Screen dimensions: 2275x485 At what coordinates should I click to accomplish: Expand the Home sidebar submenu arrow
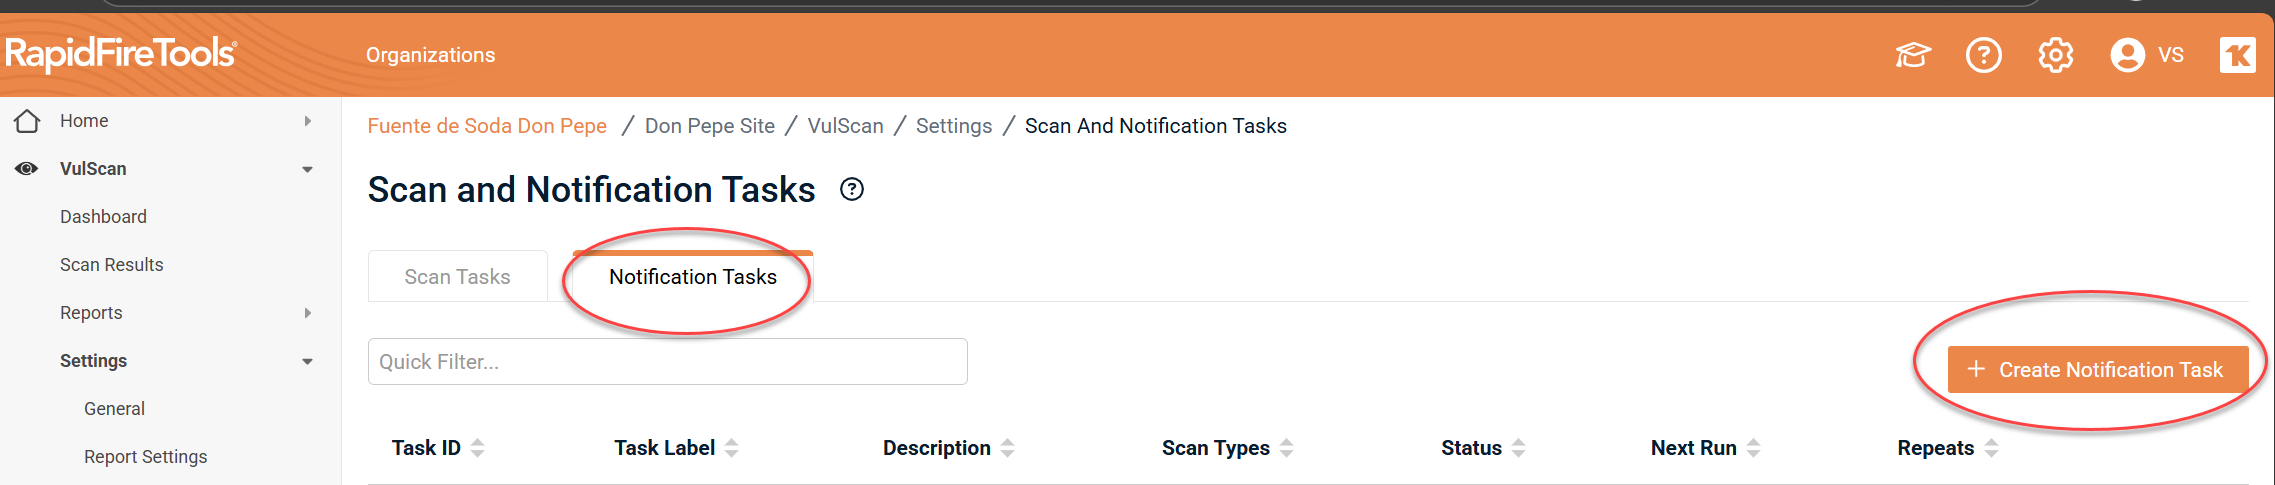point(308,121)
